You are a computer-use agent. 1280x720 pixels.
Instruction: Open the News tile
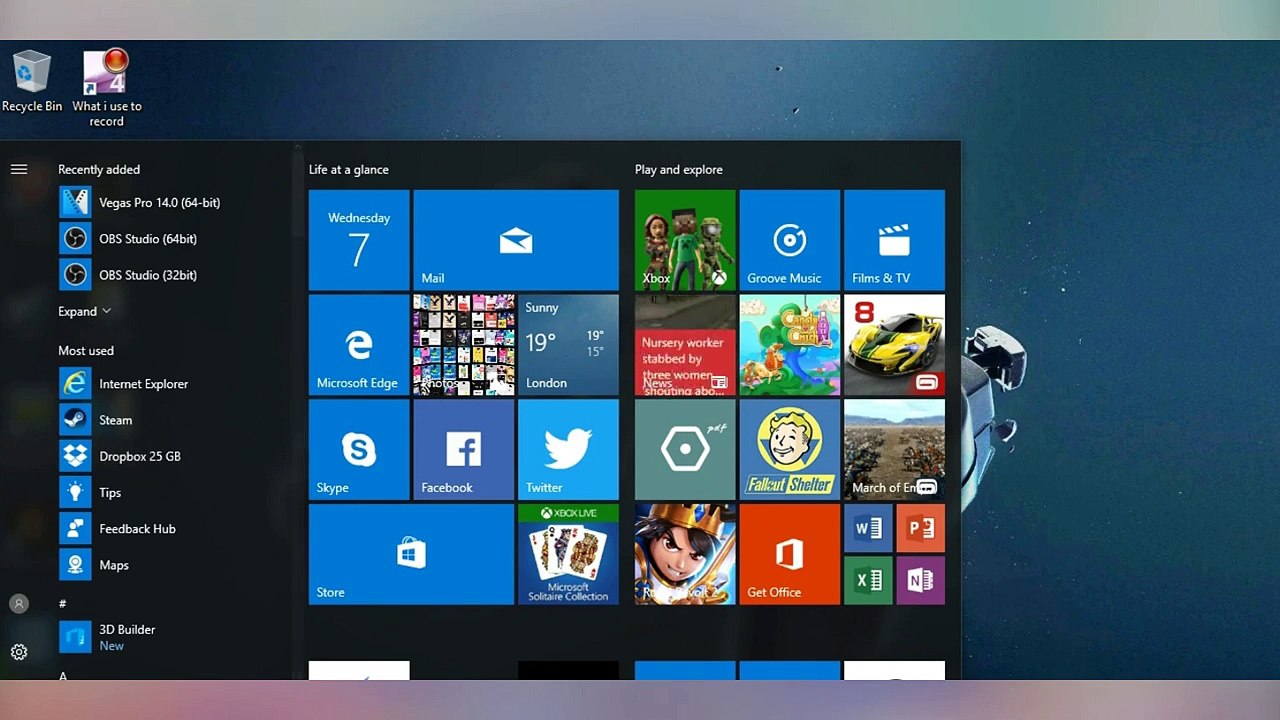(x=685, y=345)
